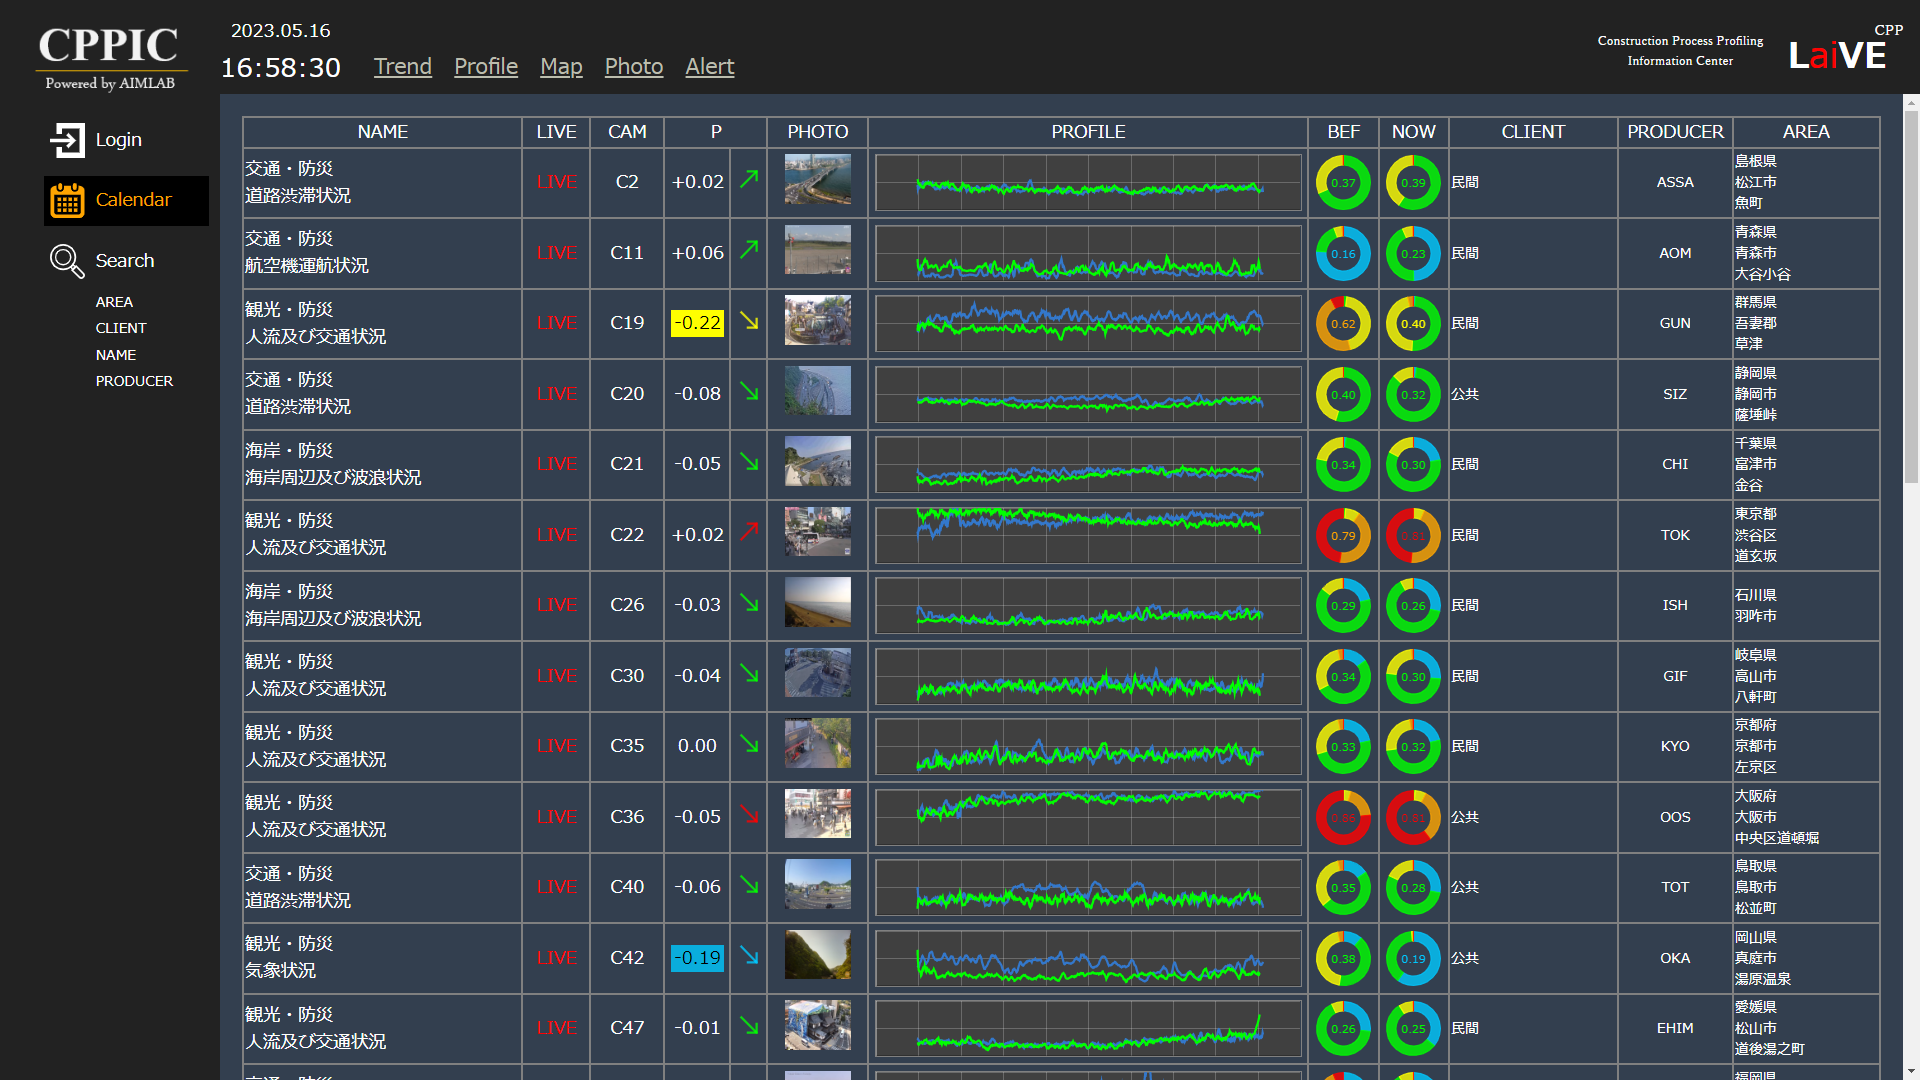The image size is (1920, 1080).
Task: Click the NOW donut gauge for C2
Action: click(x=1412, y=183)
